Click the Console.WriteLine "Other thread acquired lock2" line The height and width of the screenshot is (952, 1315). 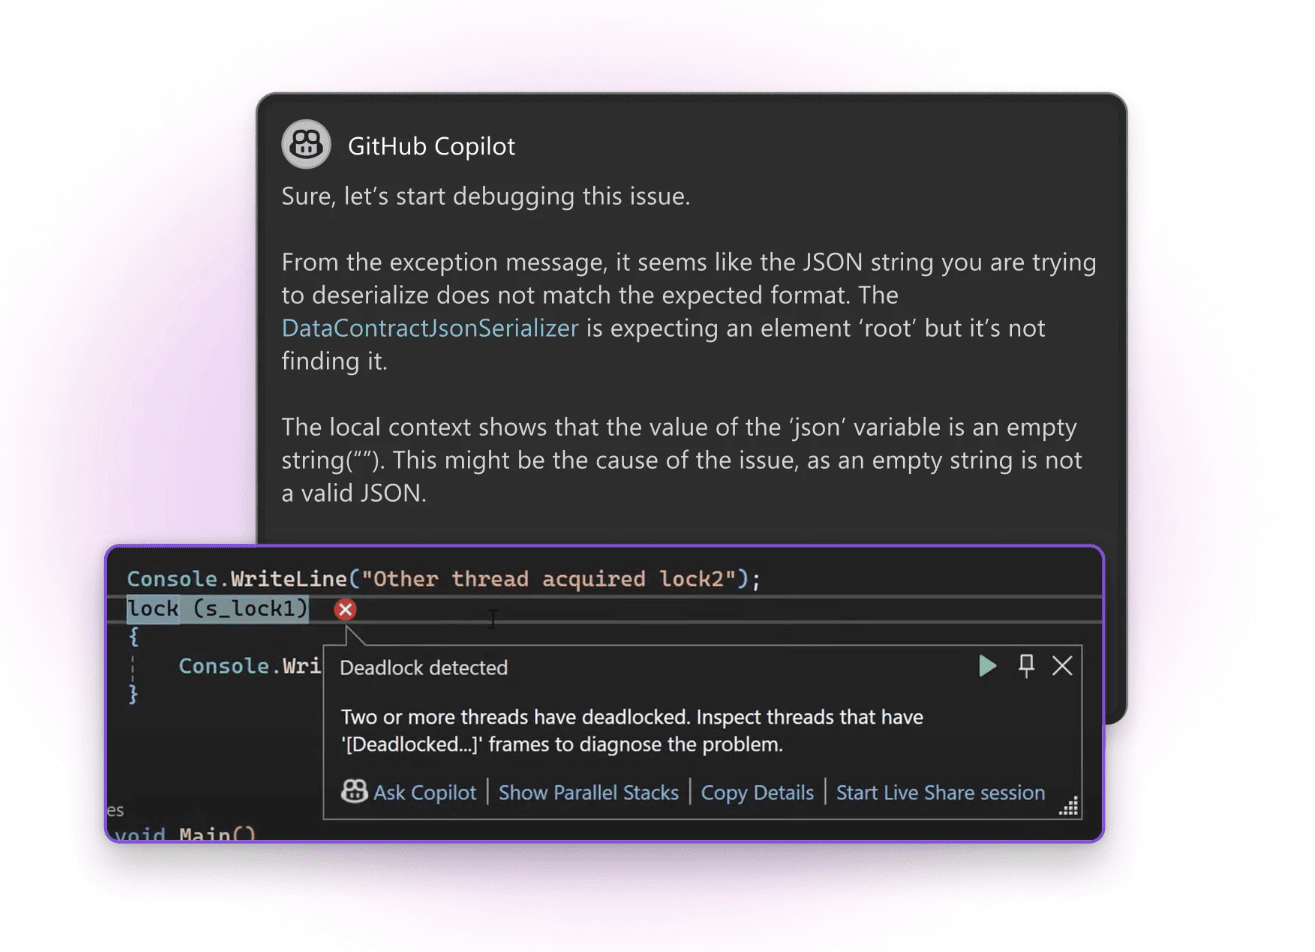(444, 579)
